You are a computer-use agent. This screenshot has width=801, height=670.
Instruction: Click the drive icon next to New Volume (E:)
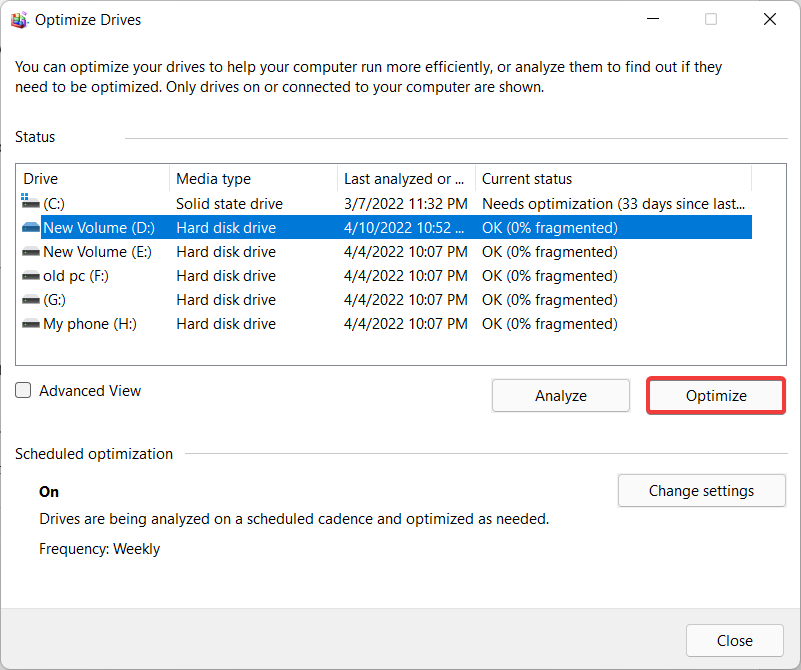31,251
